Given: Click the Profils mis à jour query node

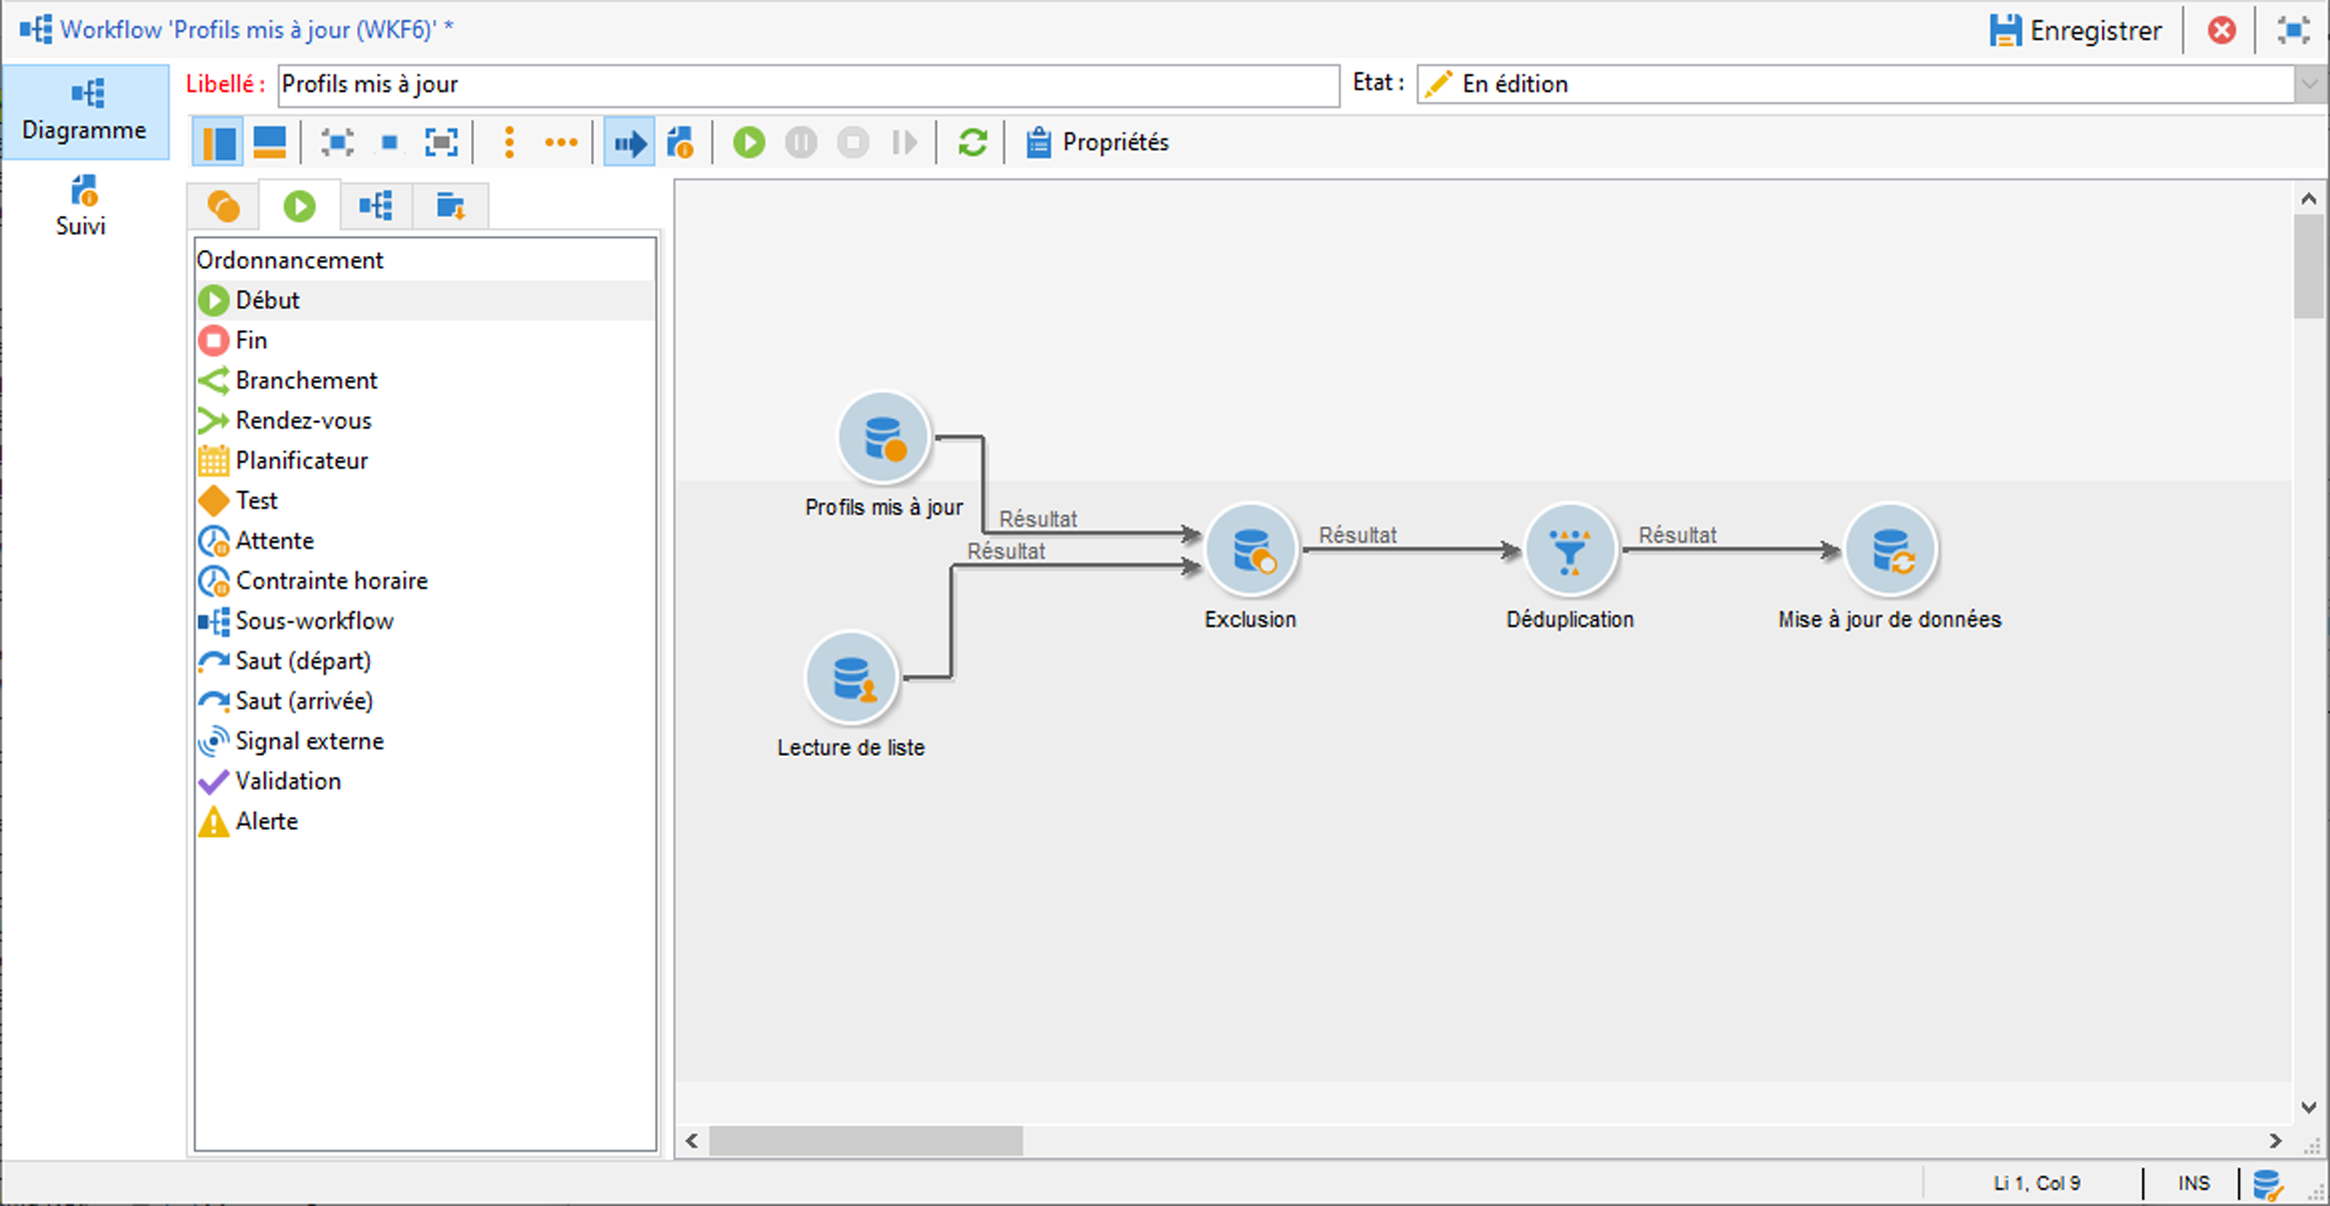Looking at the screenshot, I should click(x=883, y=438).
